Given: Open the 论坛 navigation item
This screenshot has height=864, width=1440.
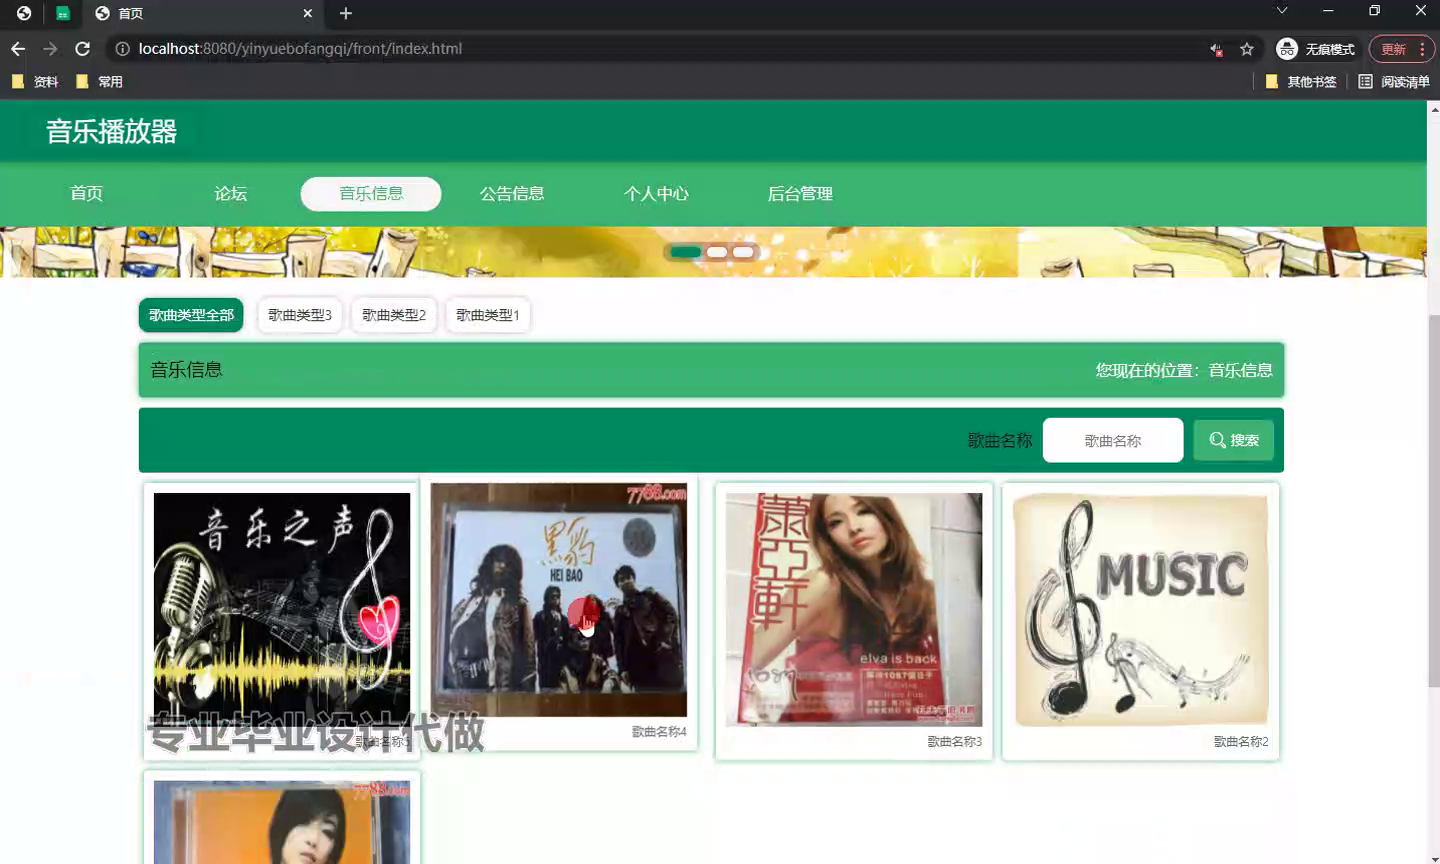Looking at the screenshot, I should coord(231,194).
